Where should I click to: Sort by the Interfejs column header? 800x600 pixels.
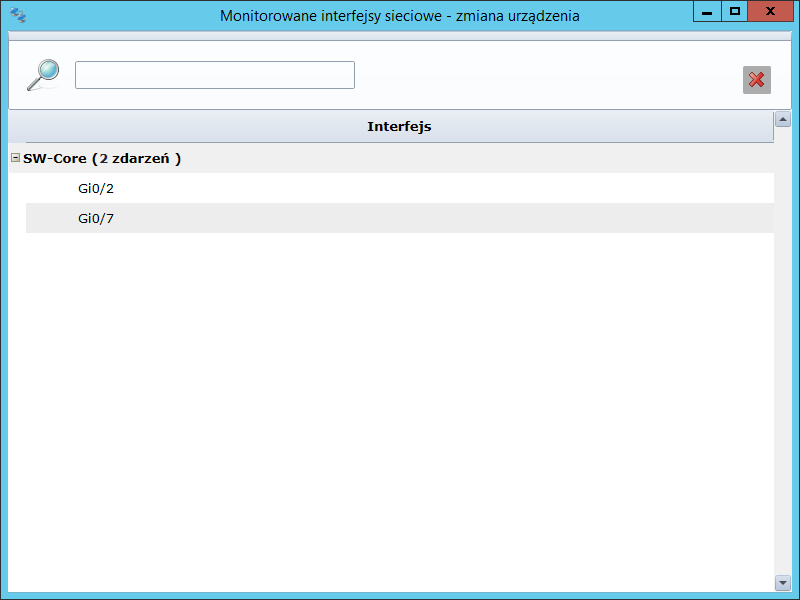tap(398, 127)
